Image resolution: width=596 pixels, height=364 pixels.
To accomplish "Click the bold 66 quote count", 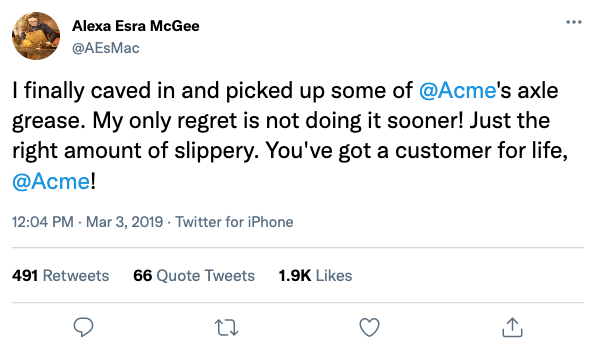I will pos(143,275).
